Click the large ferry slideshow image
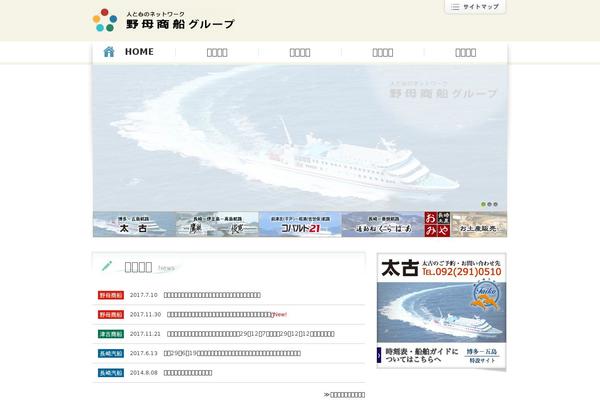 pos(300,138)
